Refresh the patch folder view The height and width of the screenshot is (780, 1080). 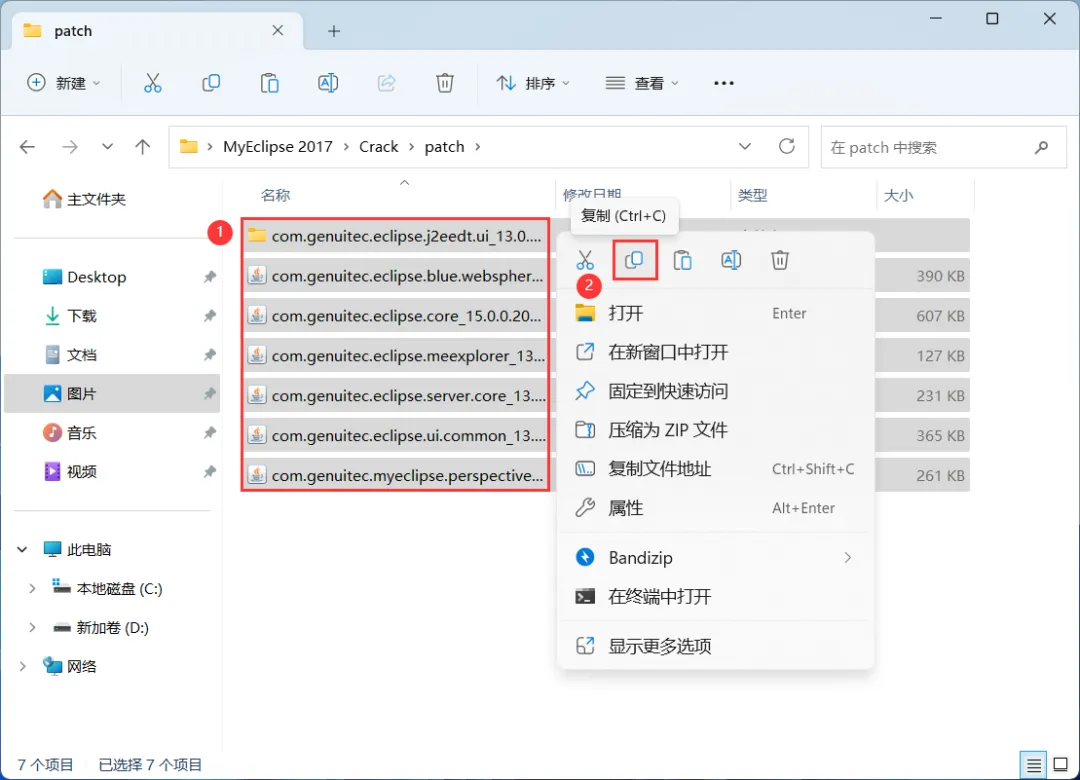787,146
